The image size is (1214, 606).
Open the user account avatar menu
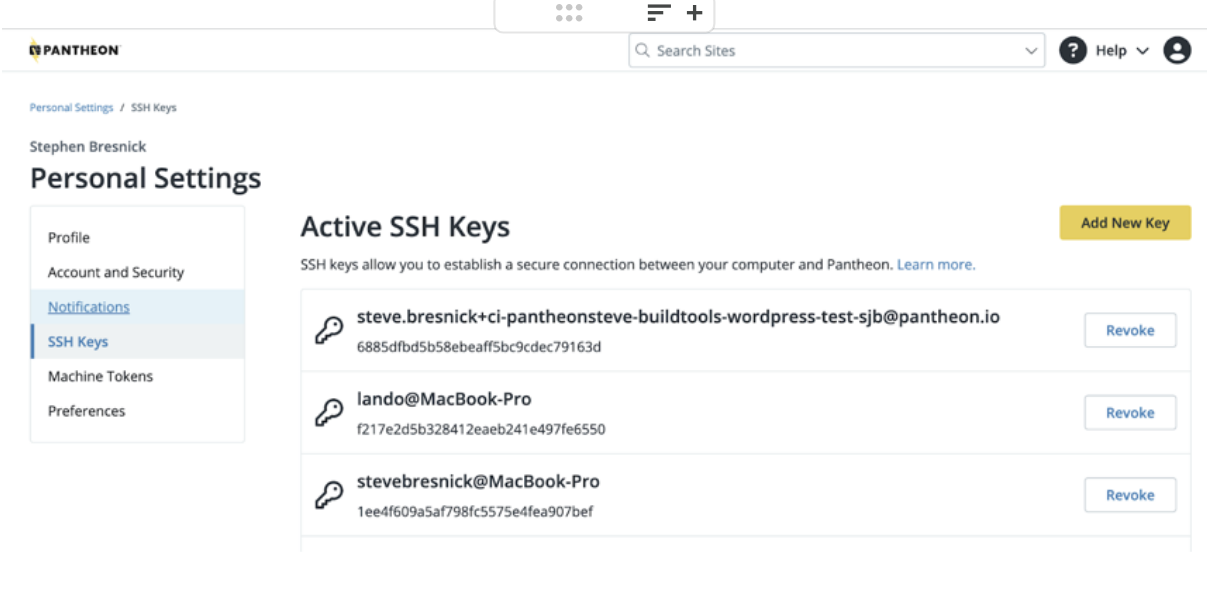tap(1177, 50)
